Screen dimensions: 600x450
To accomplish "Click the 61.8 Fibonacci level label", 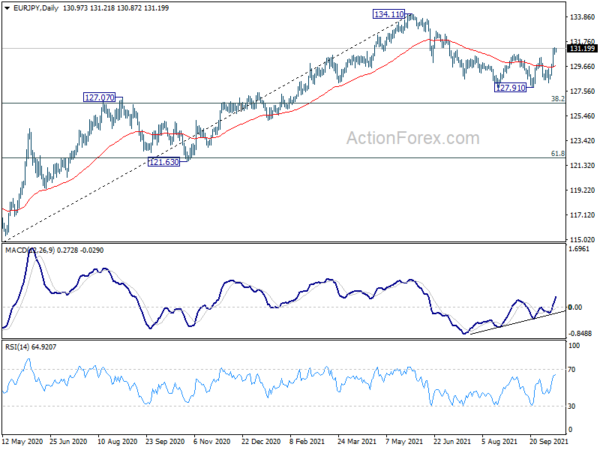I will coord(558,153).
